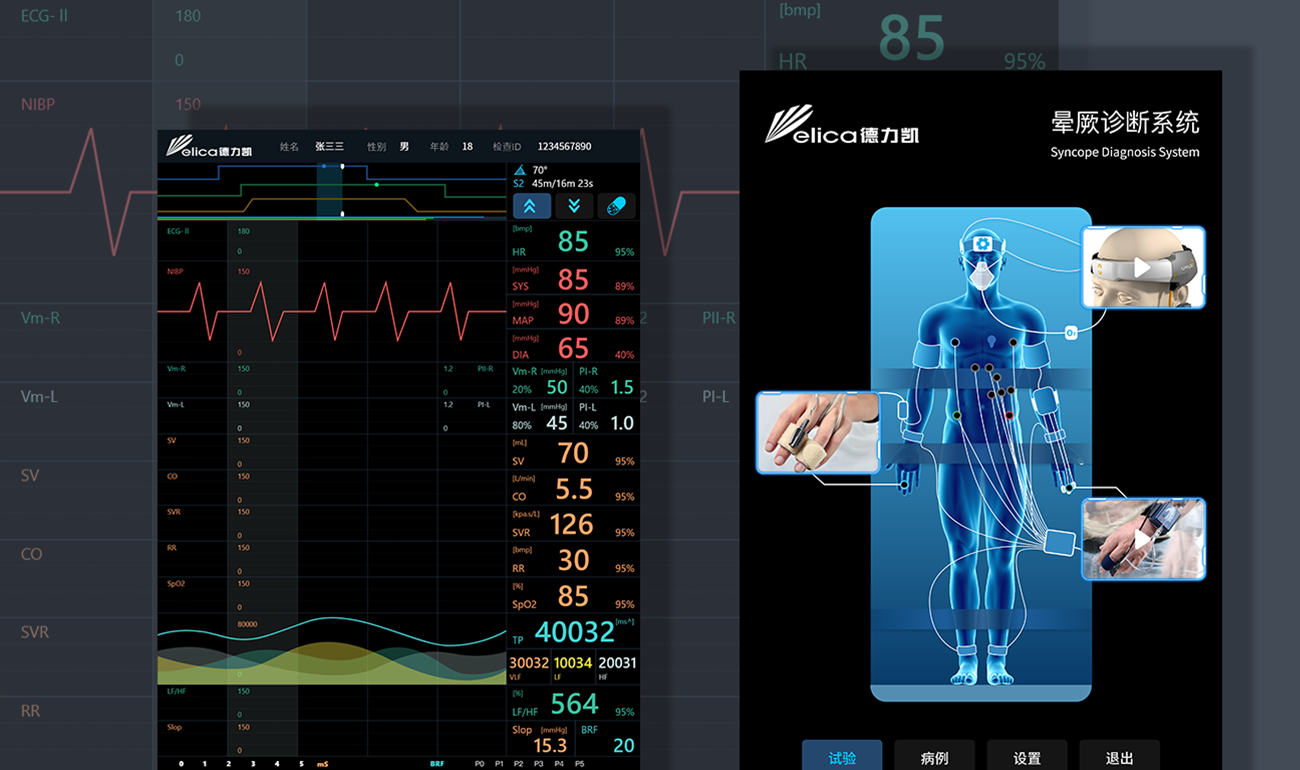
Task: Select phase marker P3 on bottom axis
Action: coord(539,764)
